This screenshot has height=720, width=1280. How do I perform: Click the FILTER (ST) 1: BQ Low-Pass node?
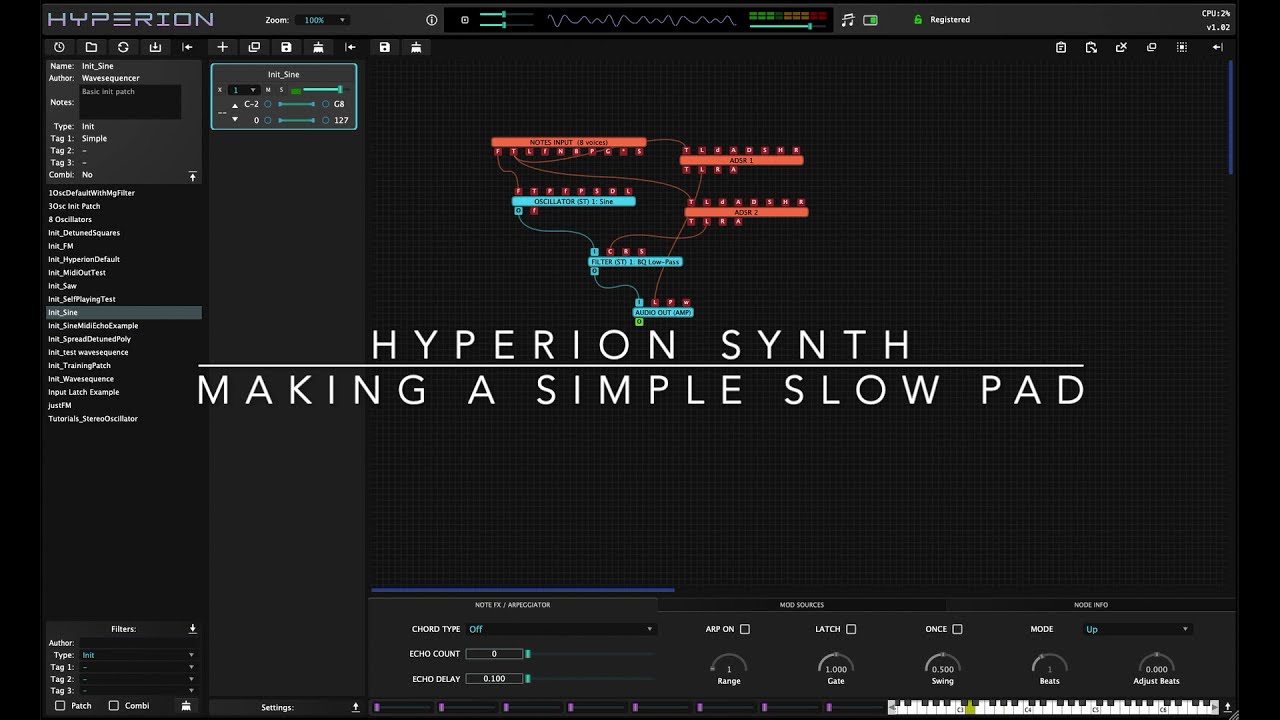pos(635,262)
